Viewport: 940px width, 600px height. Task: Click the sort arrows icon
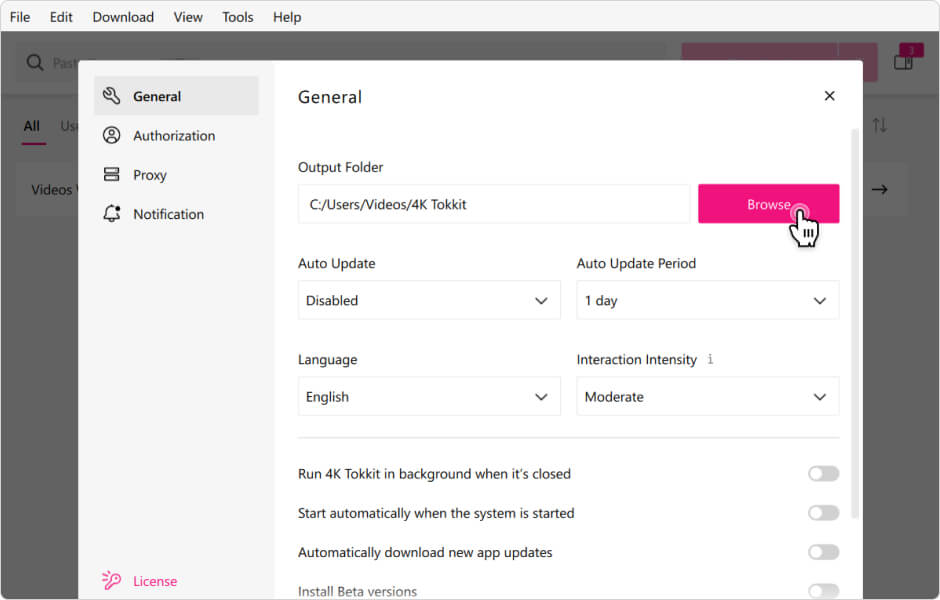(x=879, y=125)
